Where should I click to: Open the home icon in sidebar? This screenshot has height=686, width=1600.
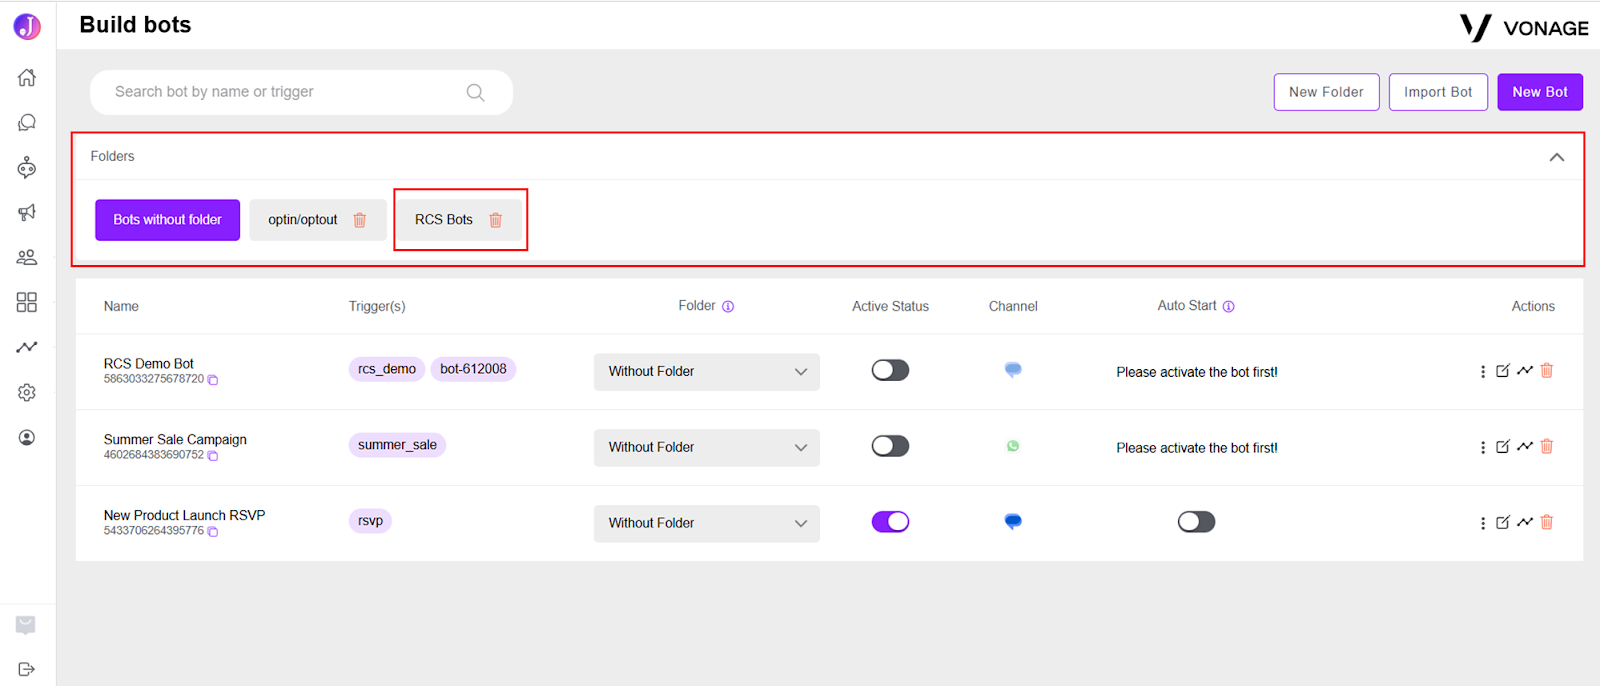coord(27,77)
